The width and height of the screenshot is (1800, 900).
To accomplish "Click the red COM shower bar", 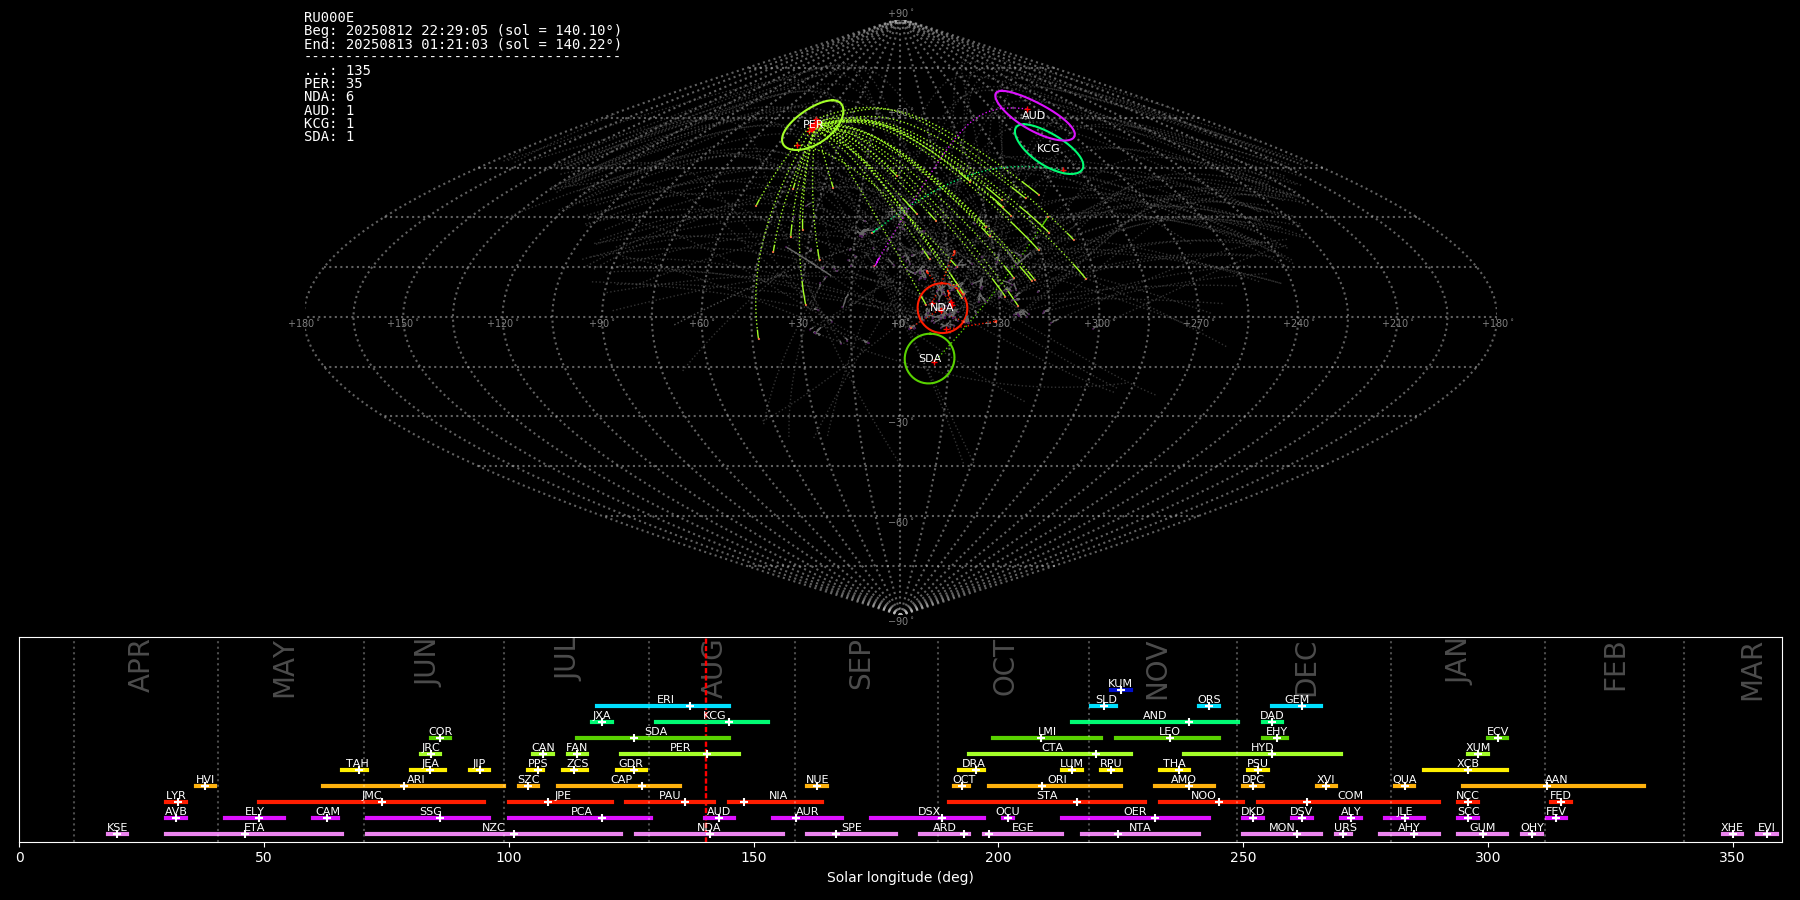I will pyautogui.click(x=1349, y=802).
